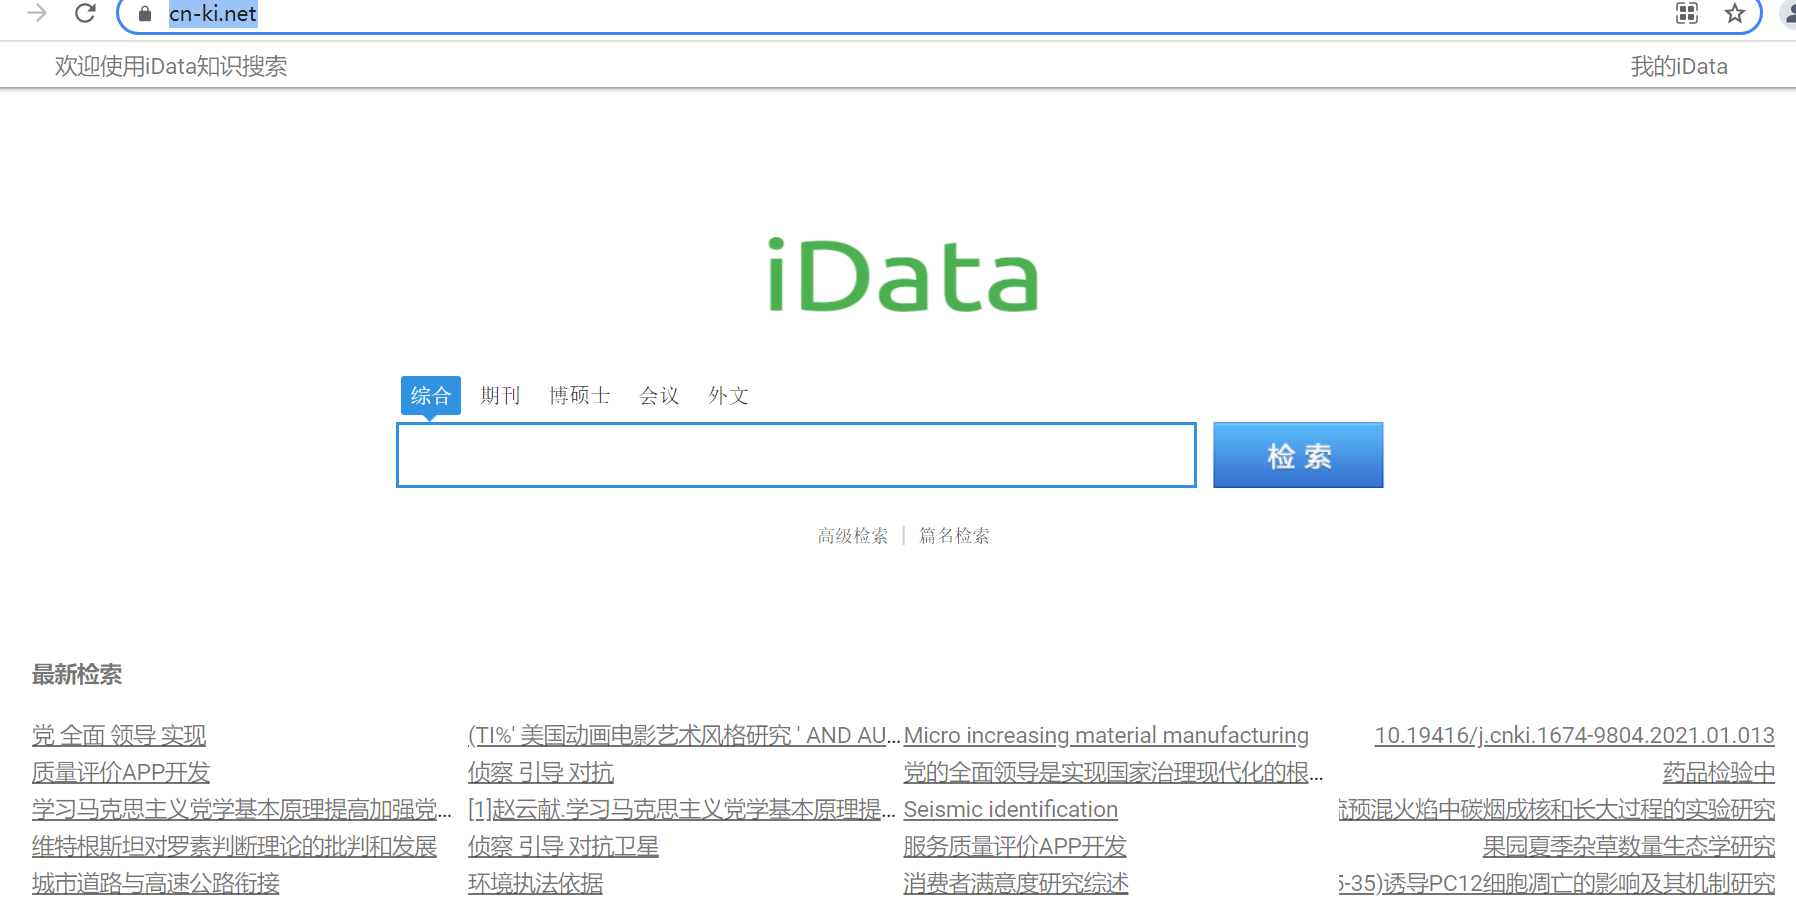Open 我的iData account page
This screenshot has width=1796, height=924.
pos(1680,65)
